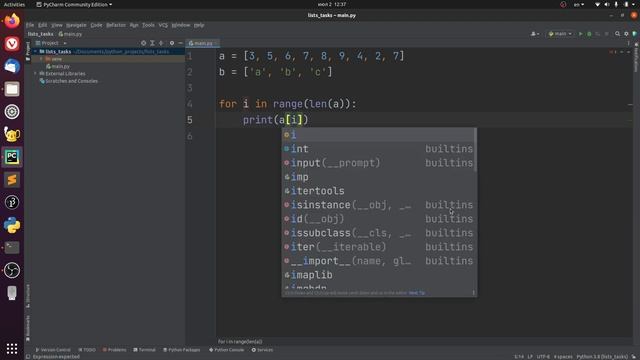Choose 'isinstance' completion entry
The height and width of the screenshot is (360, 640).
tap(379, 205)
